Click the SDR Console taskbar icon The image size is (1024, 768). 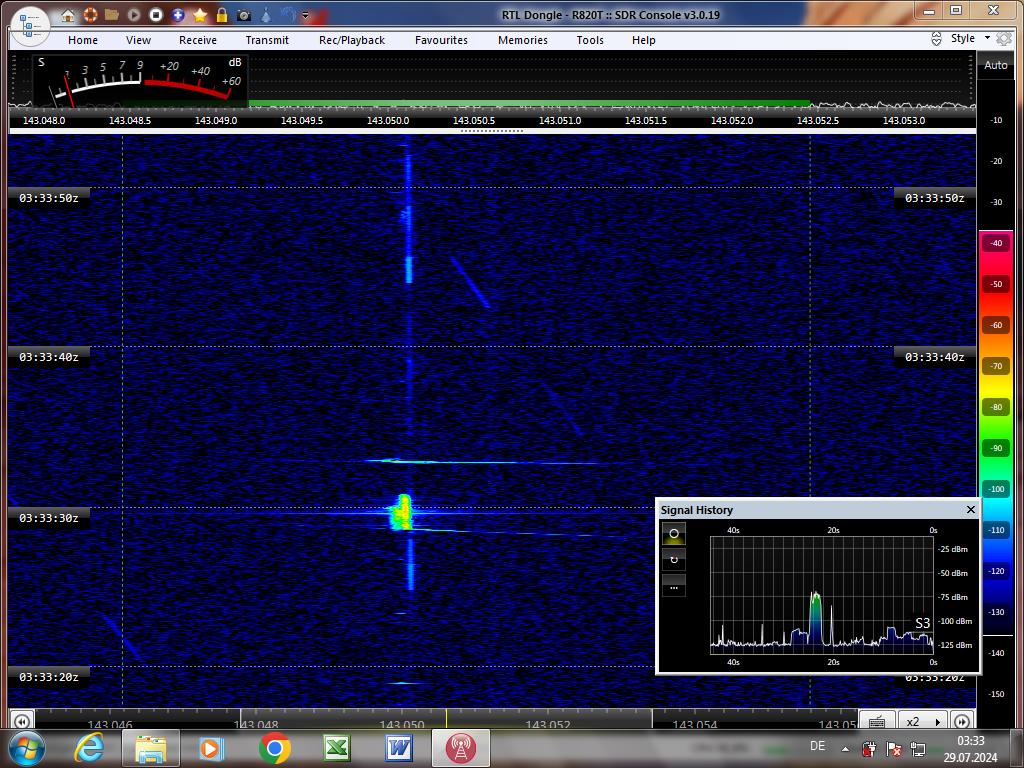coord(460,748)
